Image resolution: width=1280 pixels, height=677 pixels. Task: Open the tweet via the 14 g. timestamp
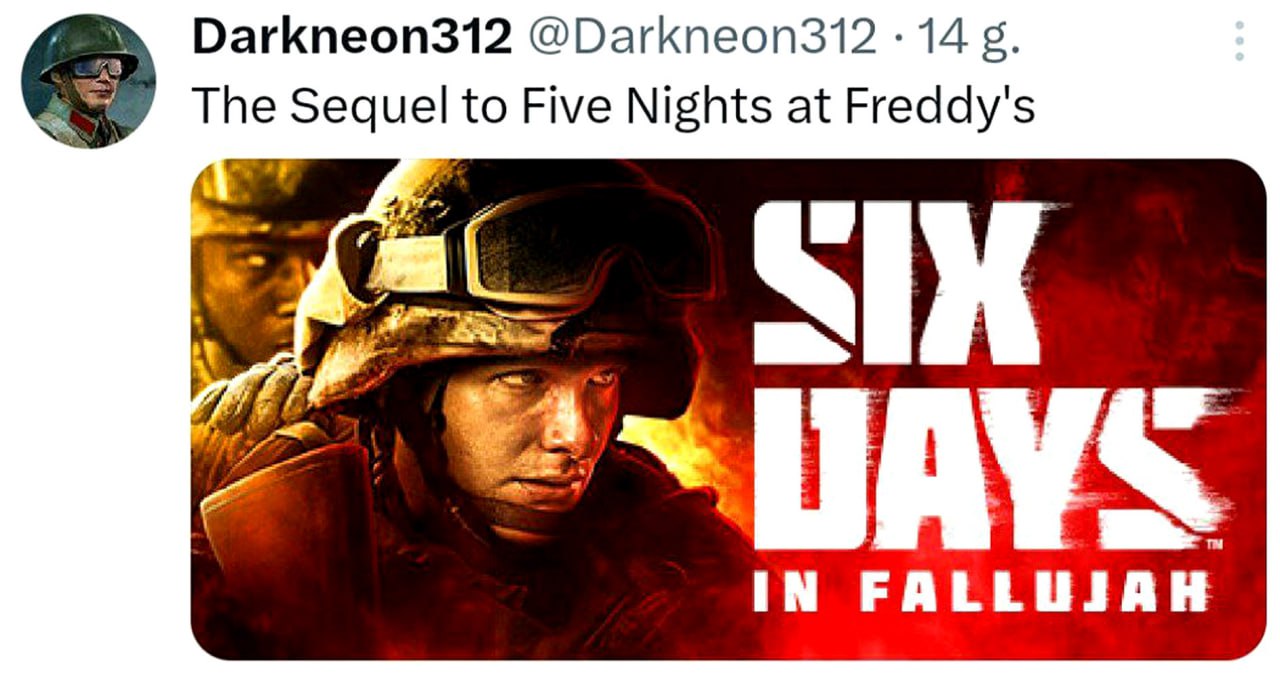(967, 38)
